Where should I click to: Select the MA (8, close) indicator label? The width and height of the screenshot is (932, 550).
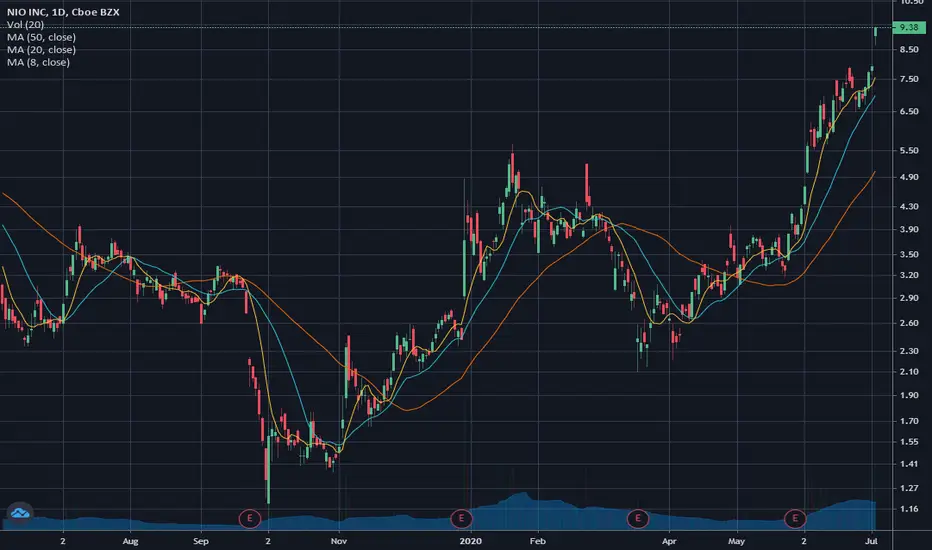click(x=39, y=62)
